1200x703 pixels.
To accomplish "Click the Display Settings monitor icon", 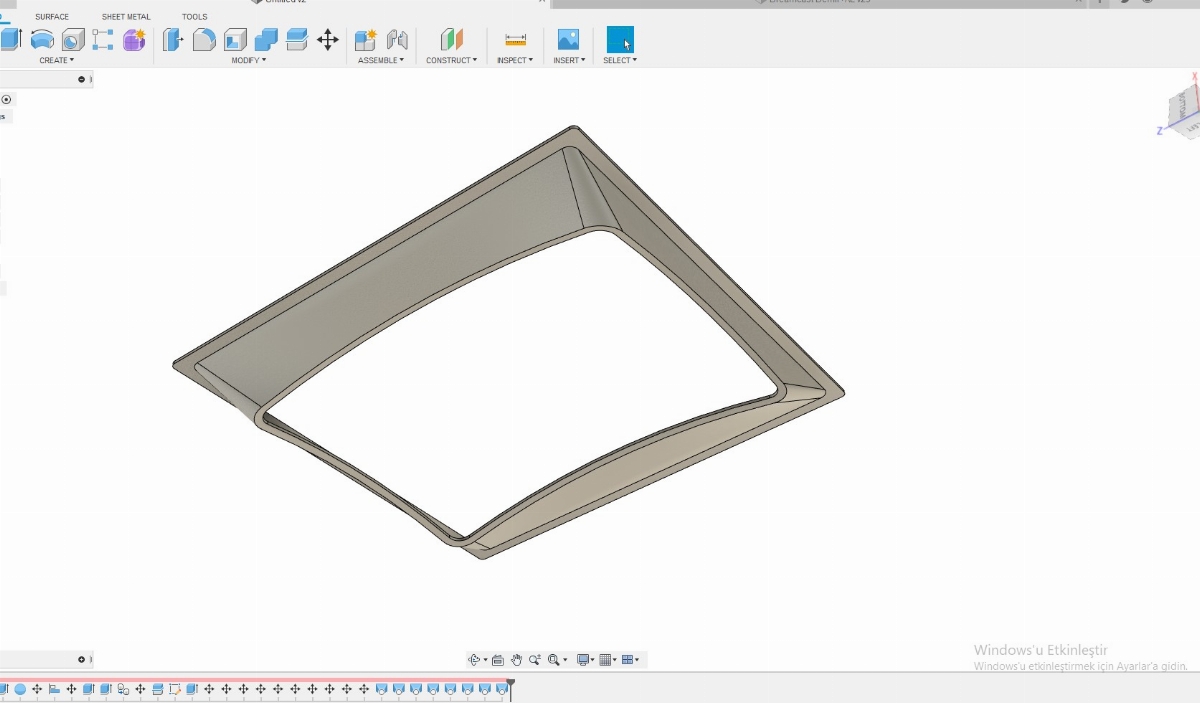I will 583,660.
